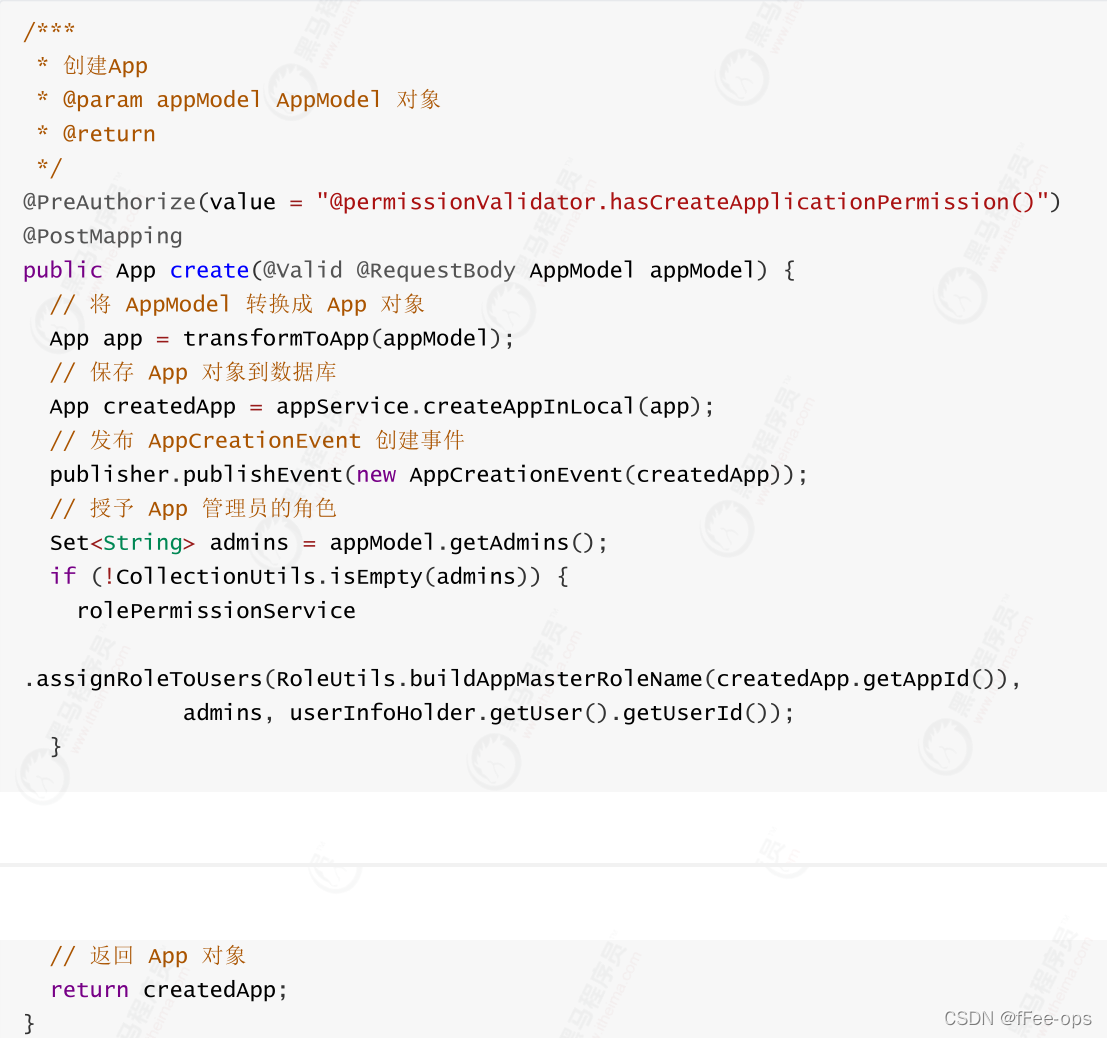This screenshot has width=1107, height=1038.
Task: Click the permissionValidator string literal
Action: (x=683, y=202)
